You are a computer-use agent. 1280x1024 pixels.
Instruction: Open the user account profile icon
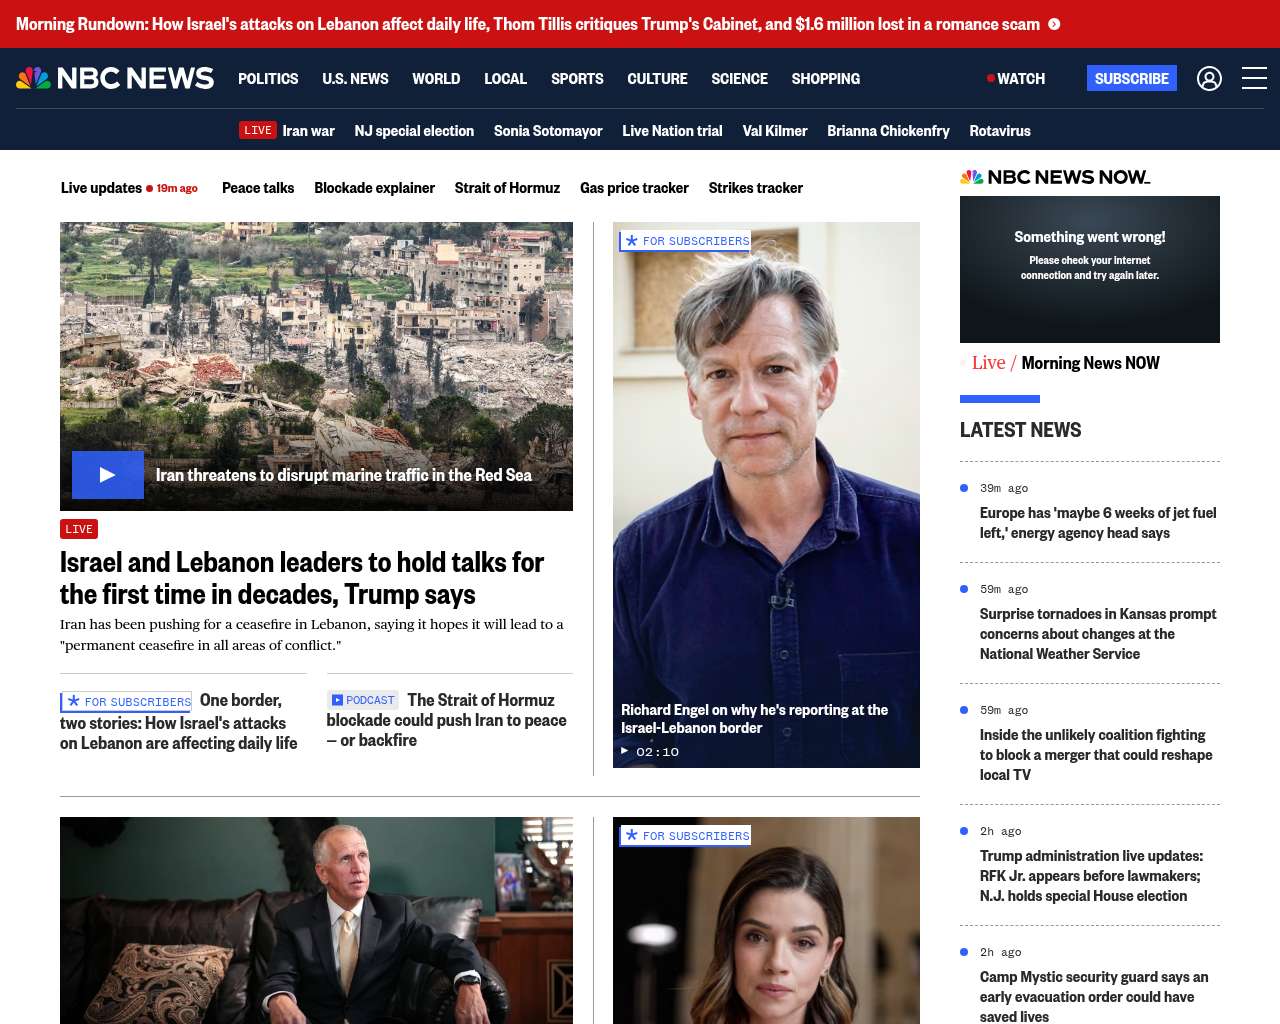1209,78
